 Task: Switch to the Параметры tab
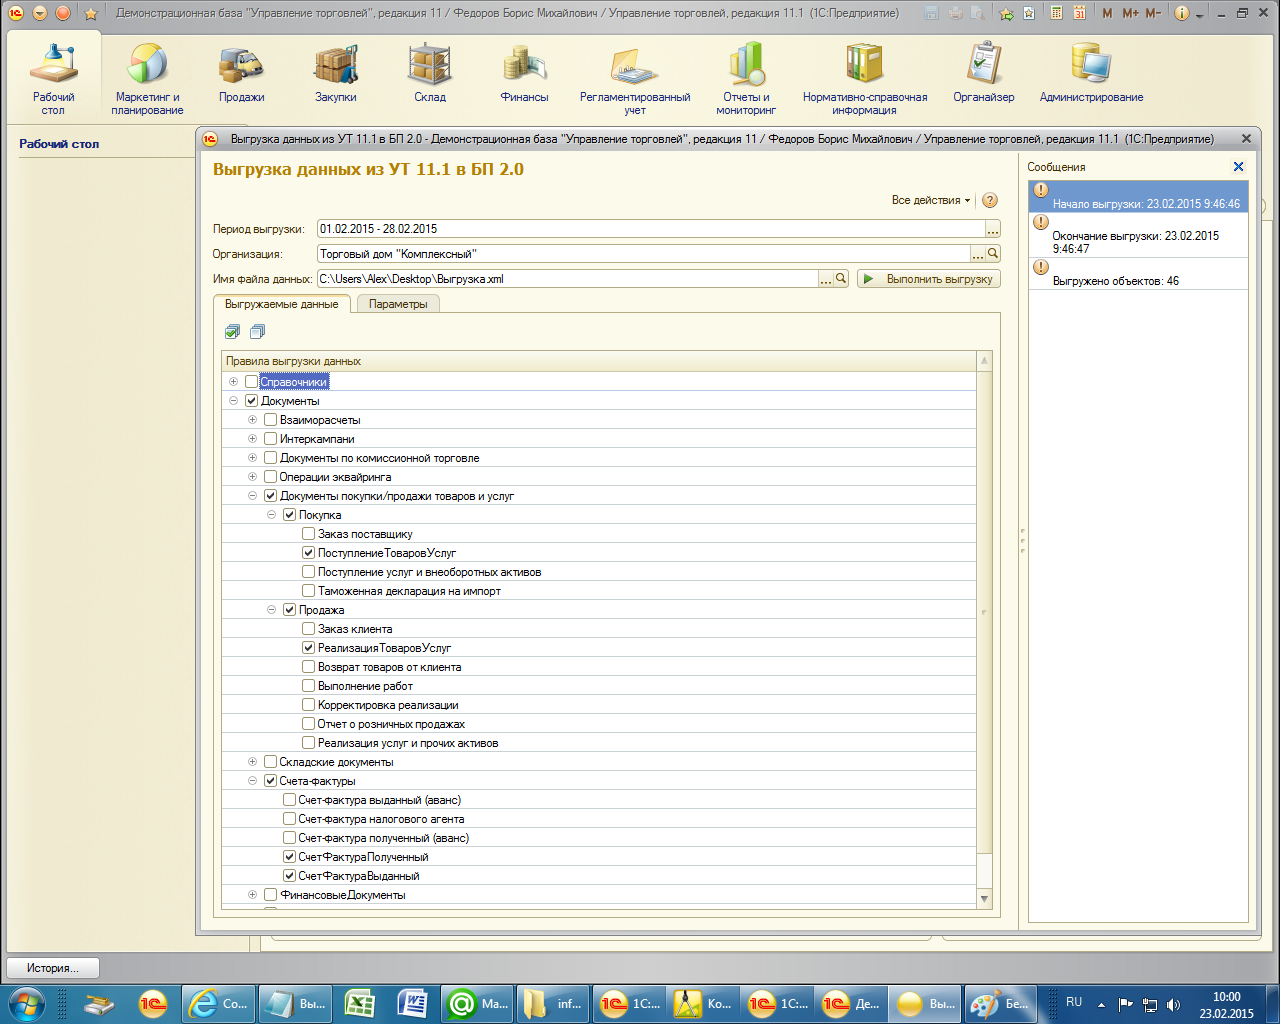[398, 304]
